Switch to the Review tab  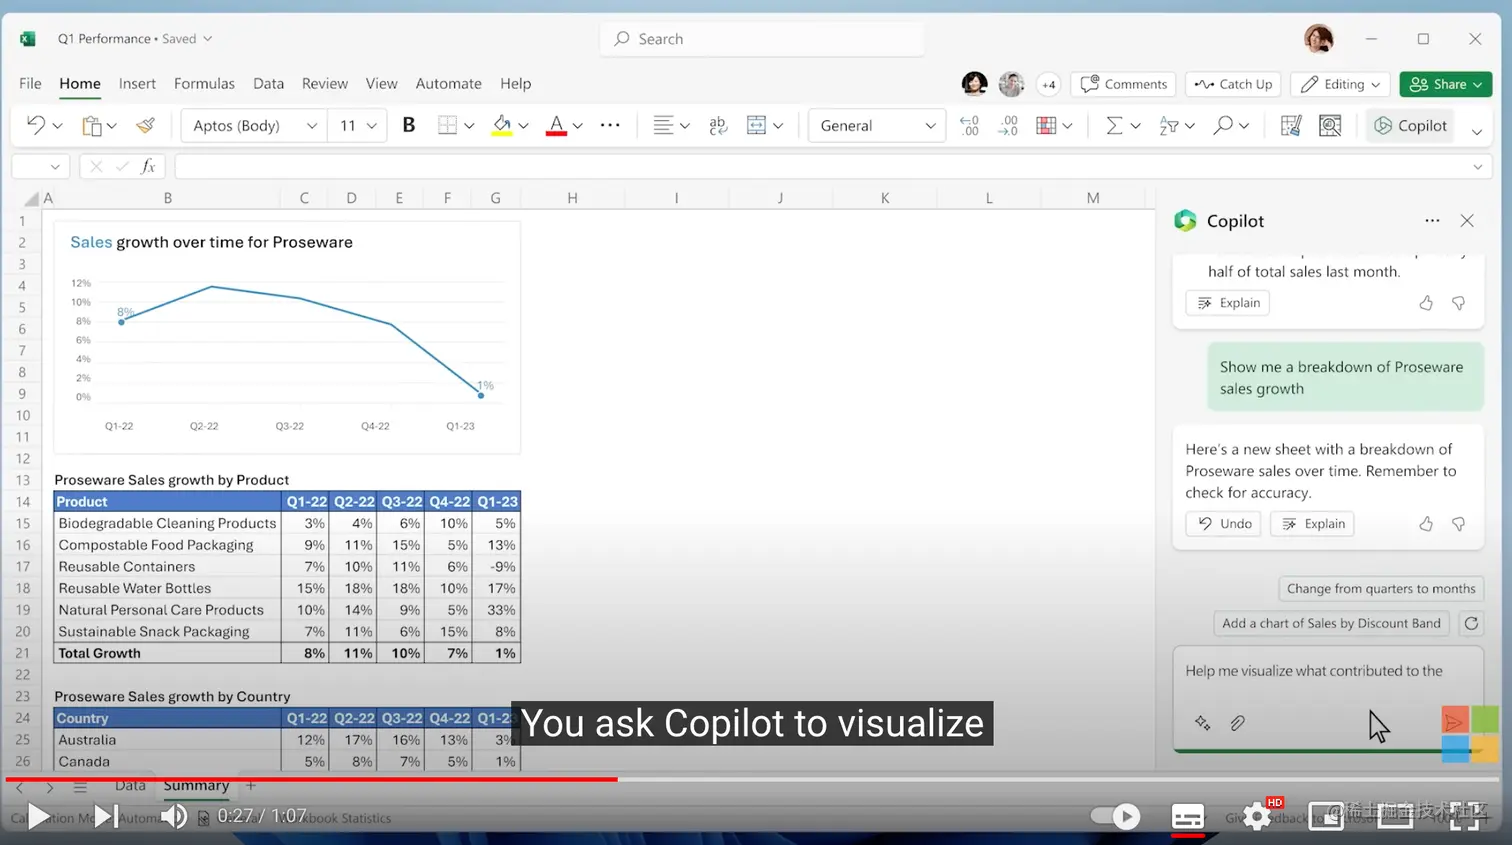[325, 84]
